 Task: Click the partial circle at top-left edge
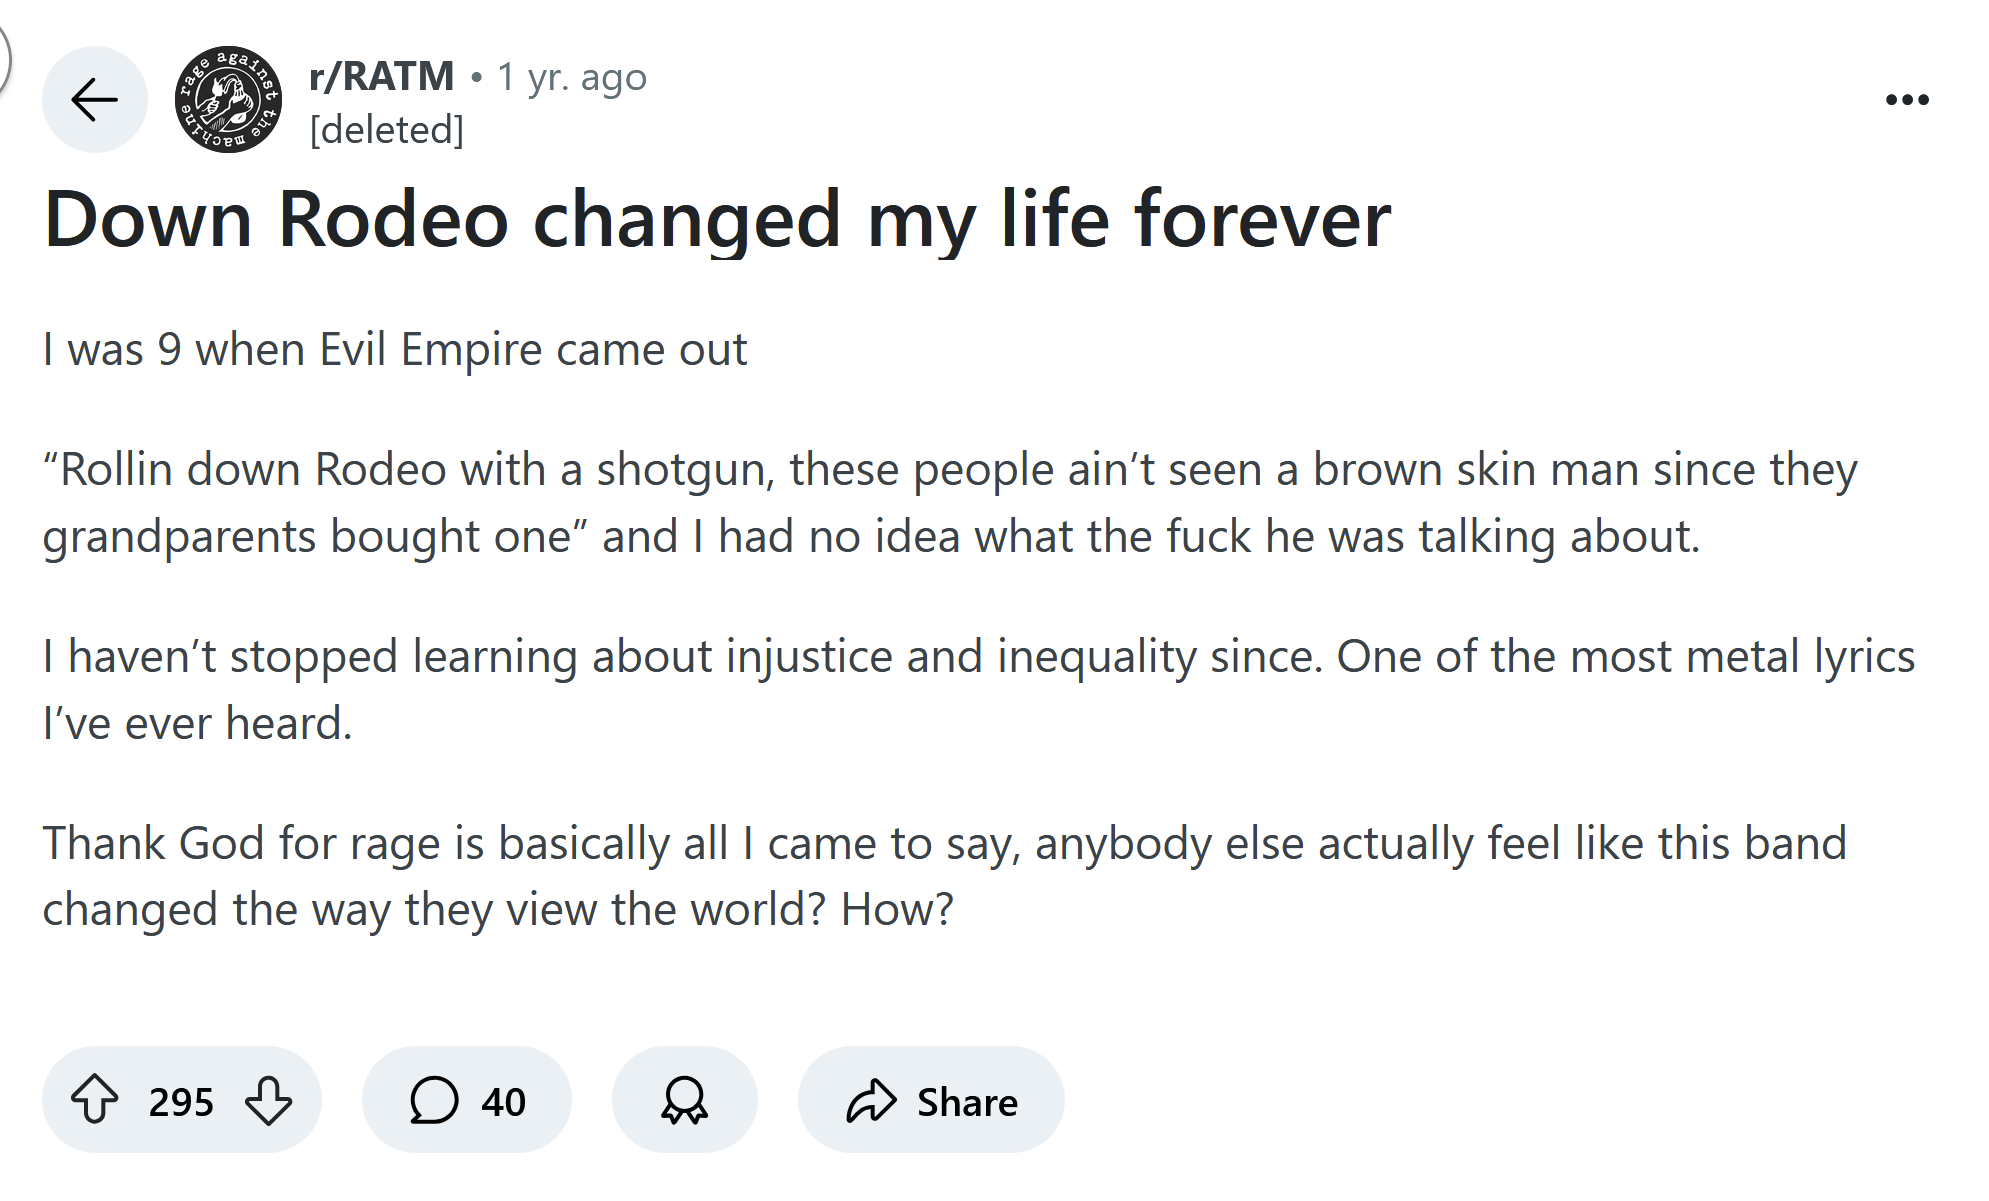click(5, 58)
